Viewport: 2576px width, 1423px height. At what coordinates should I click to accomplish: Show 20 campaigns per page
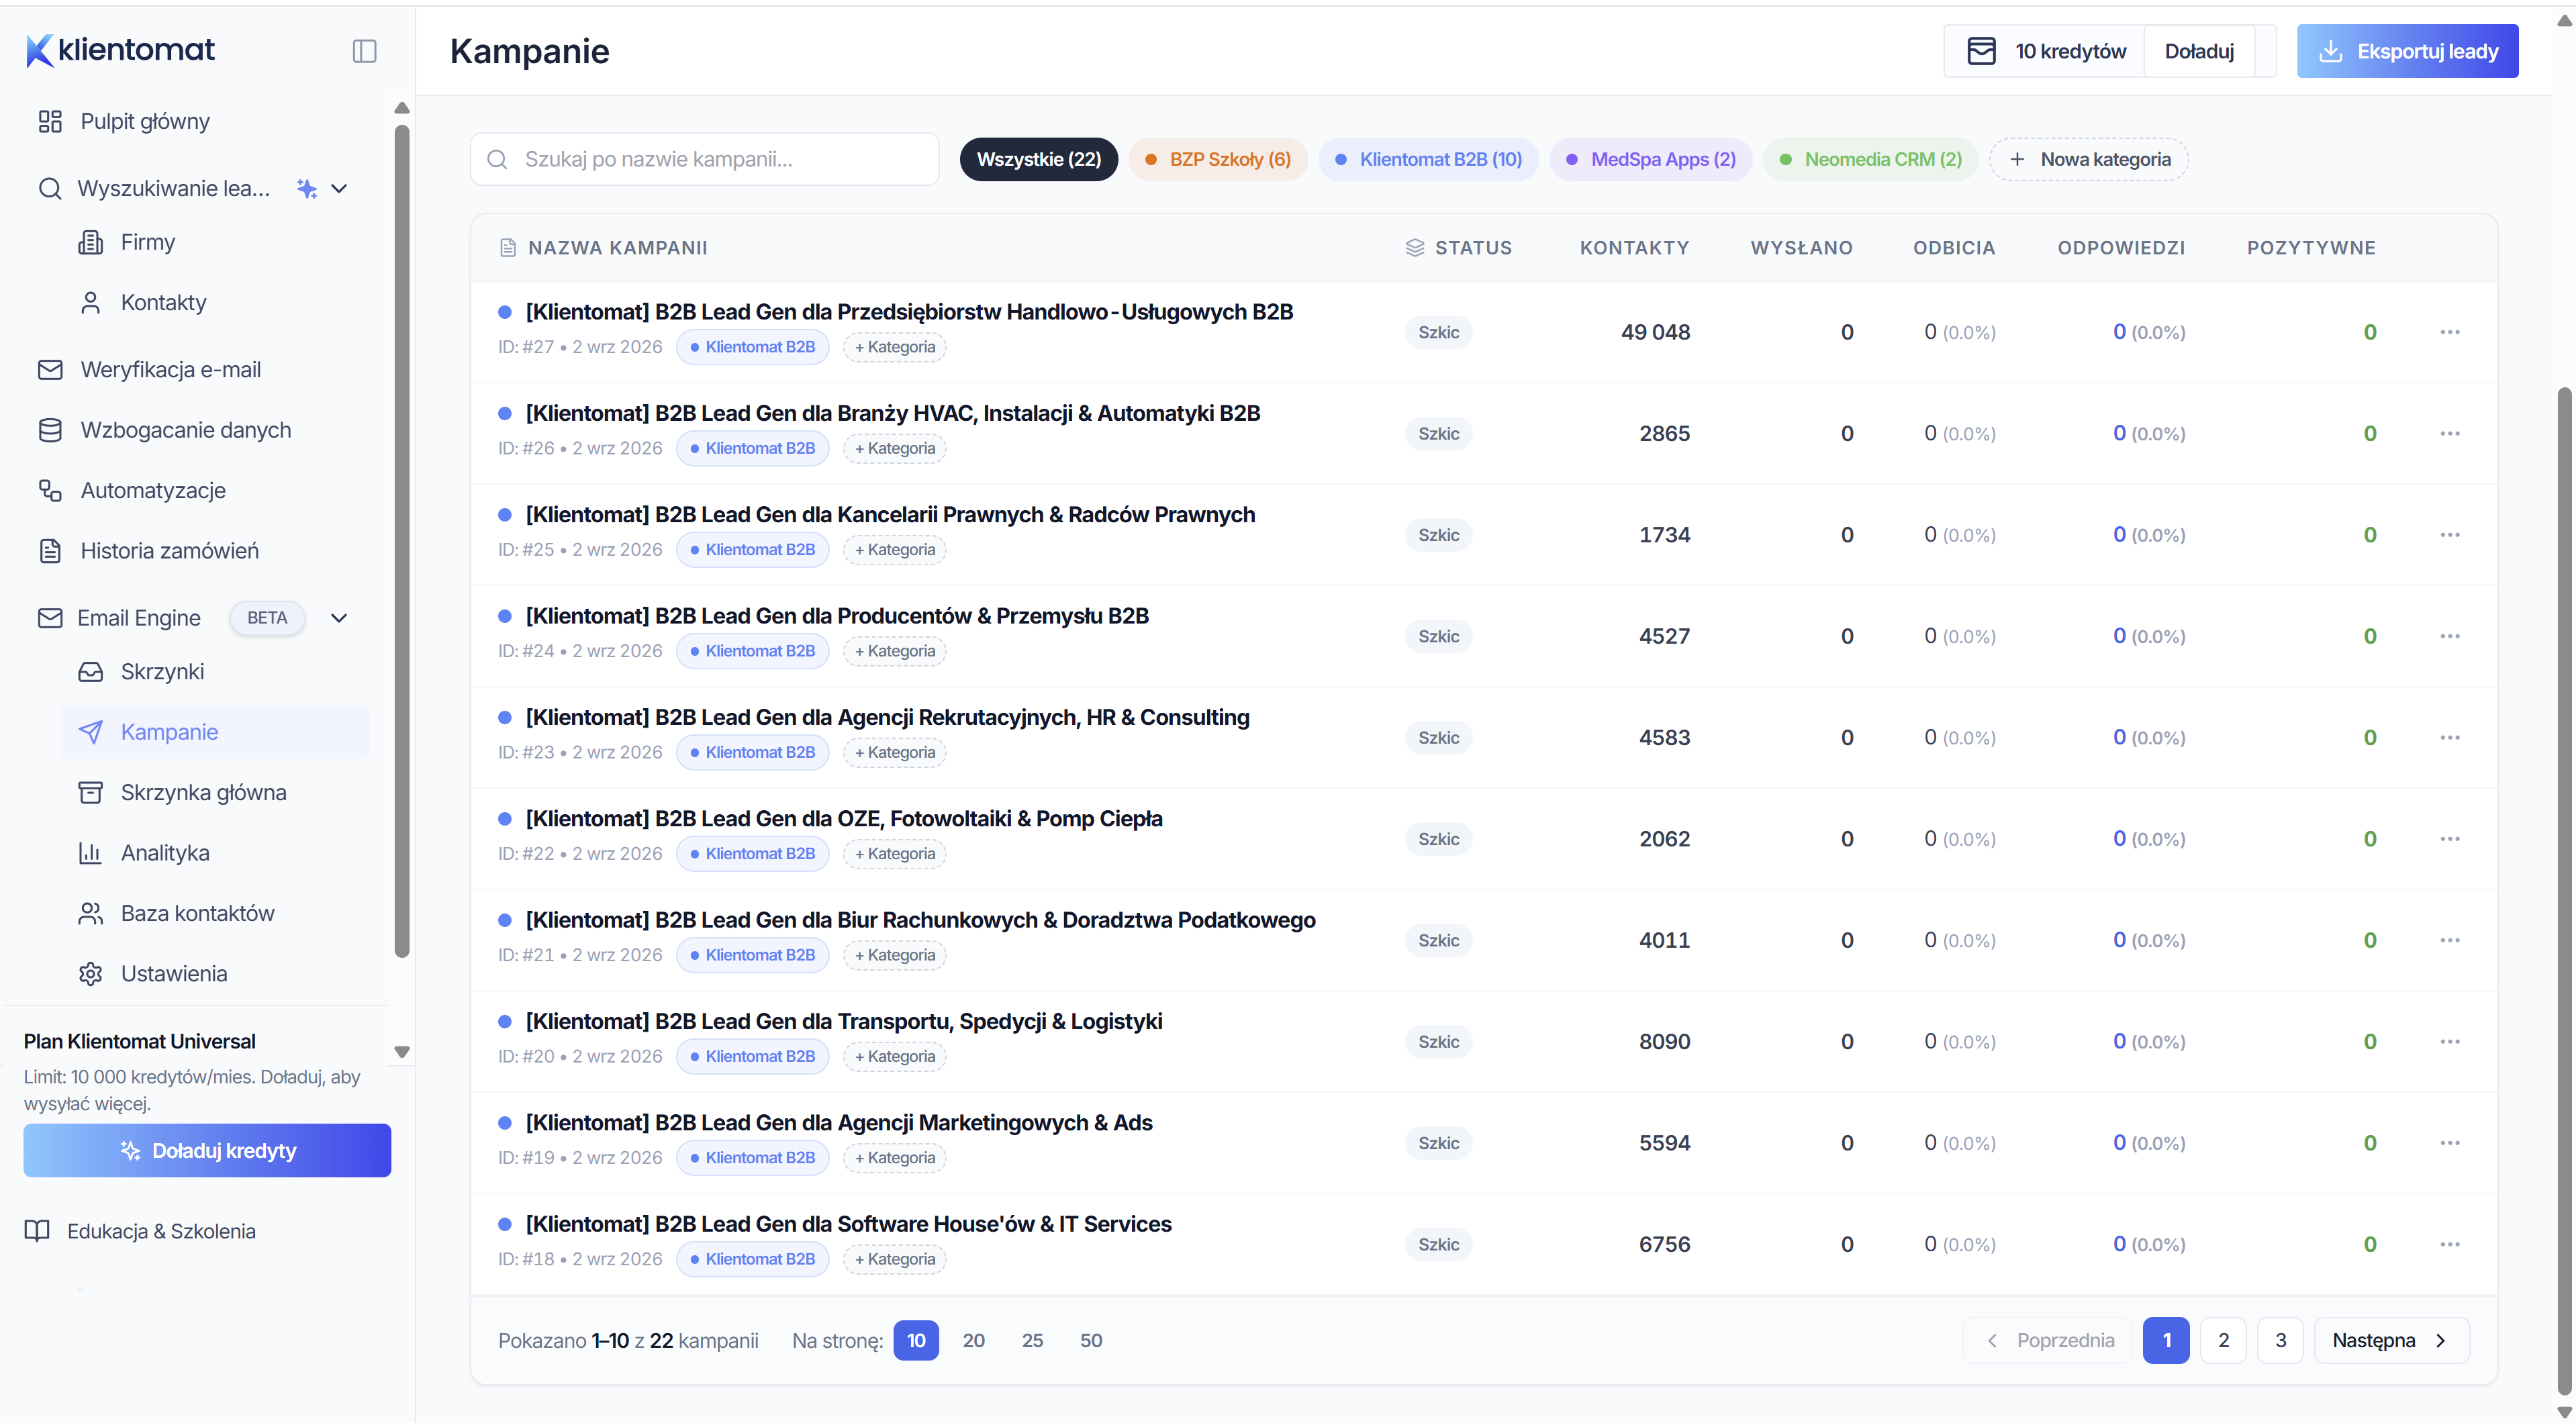tap(973, 1340)
